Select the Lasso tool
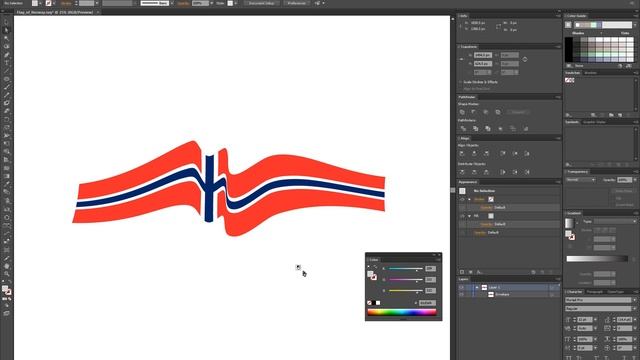Screen dimensions: 640x360 pyautogui.click(x=6, y=47)
